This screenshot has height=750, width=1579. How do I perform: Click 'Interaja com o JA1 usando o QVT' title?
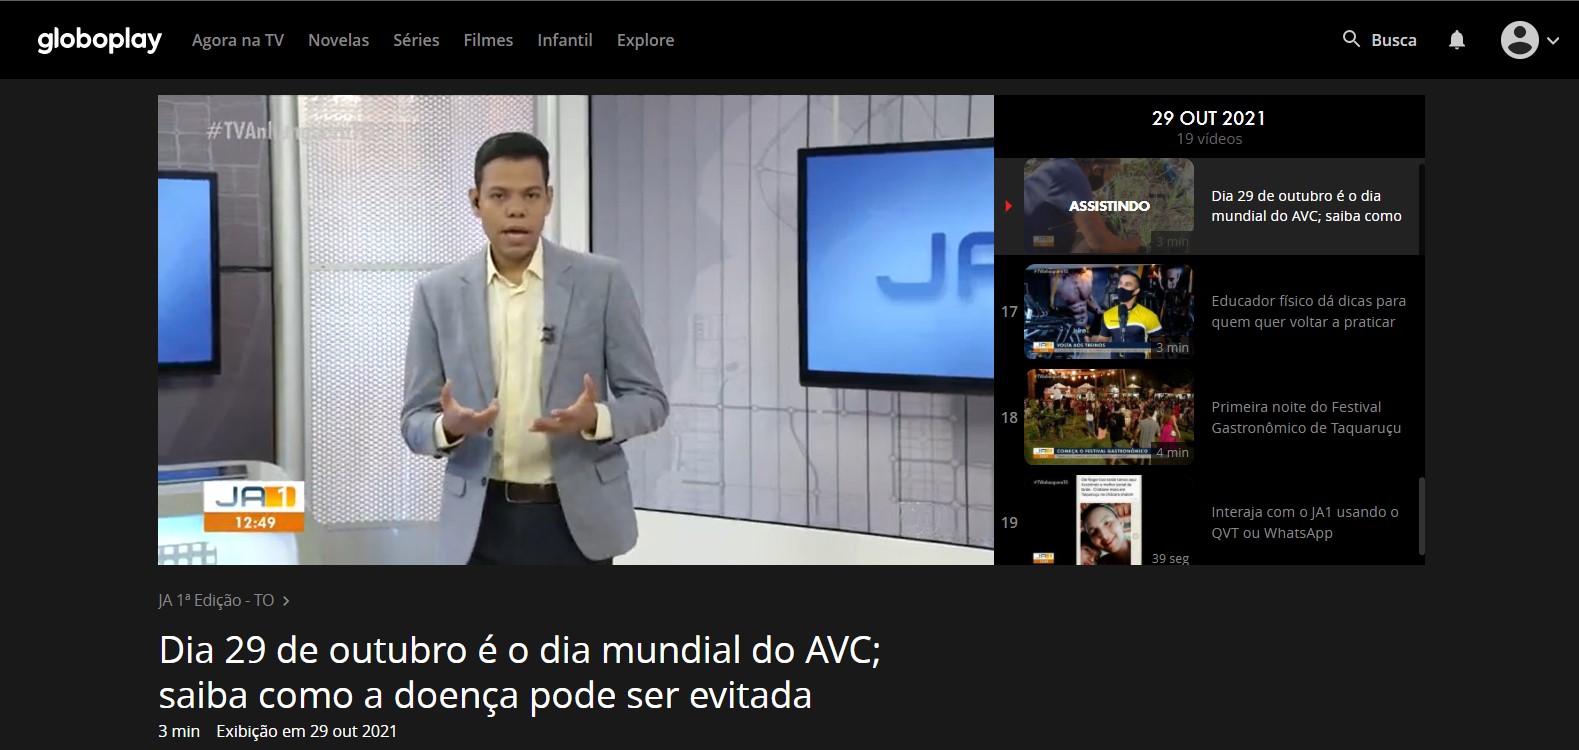[1305, 522]
